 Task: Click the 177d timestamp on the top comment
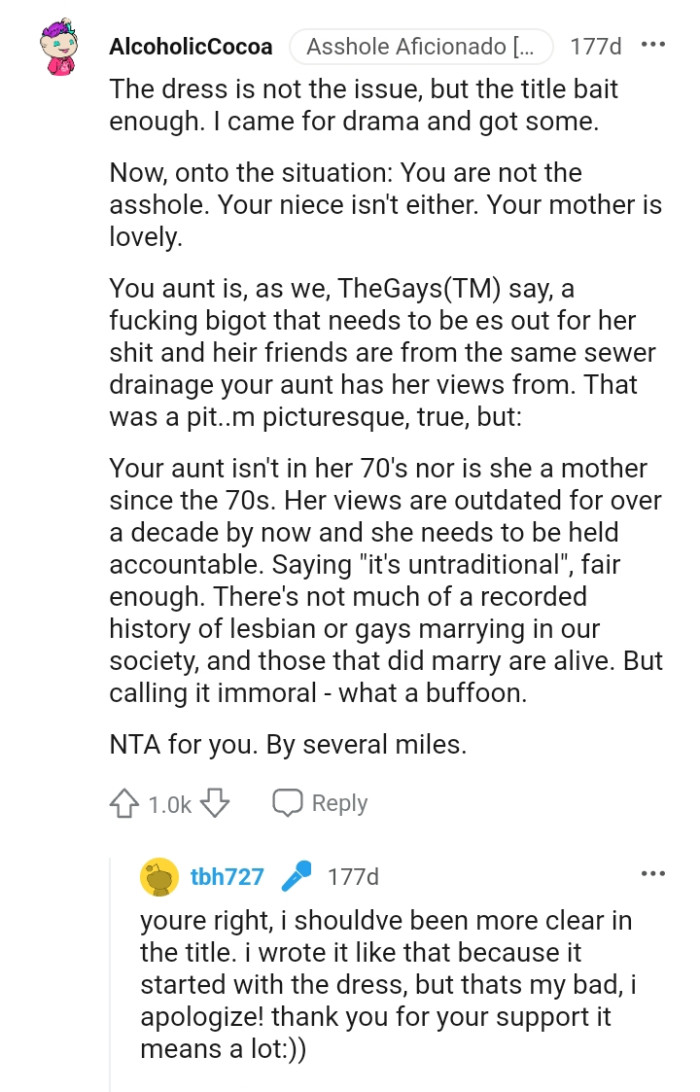(x=597, y=45)
